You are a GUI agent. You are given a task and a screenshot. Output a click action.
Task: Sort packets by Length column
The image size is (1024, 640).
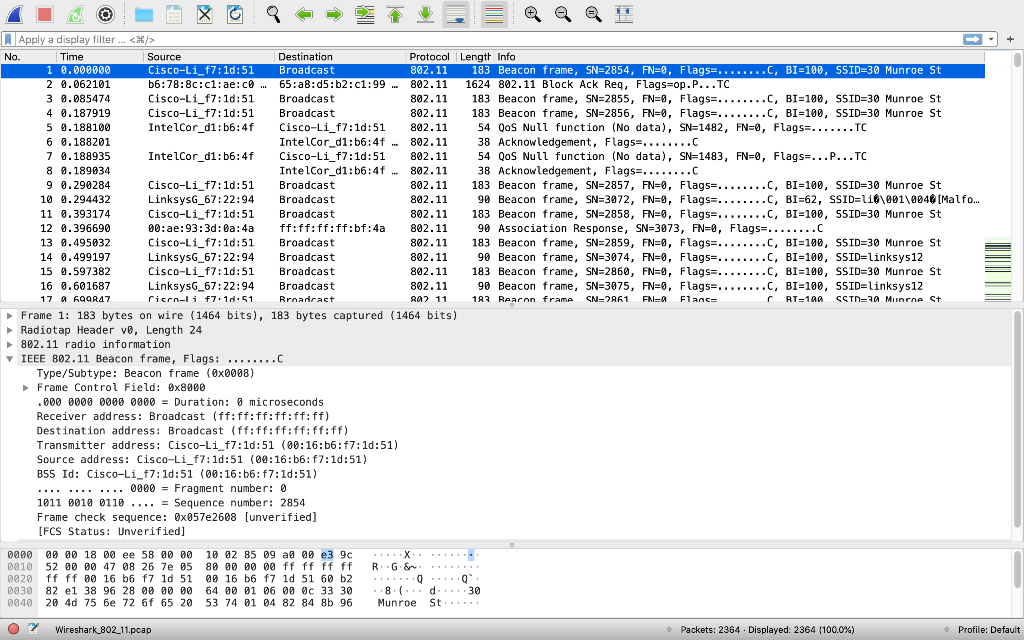[x=475, y=57]
